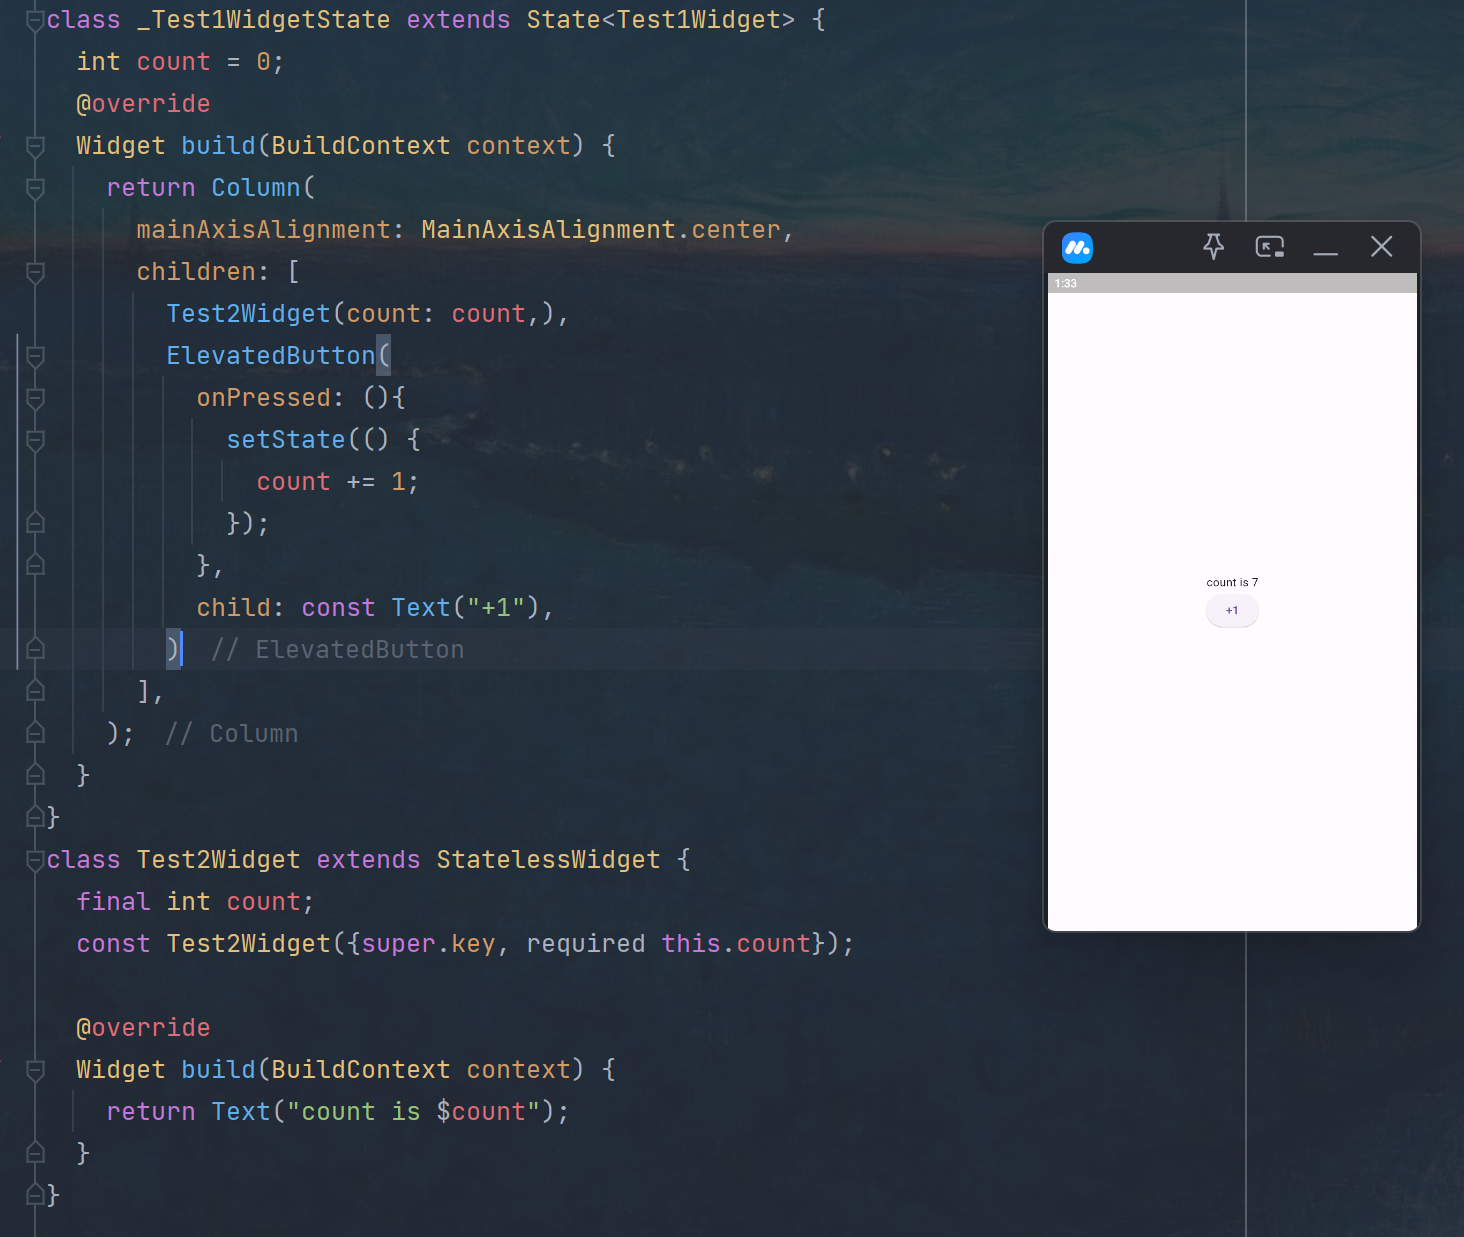
Task: Click 'const Text("+1")' child expression
Action: (420, 608)
